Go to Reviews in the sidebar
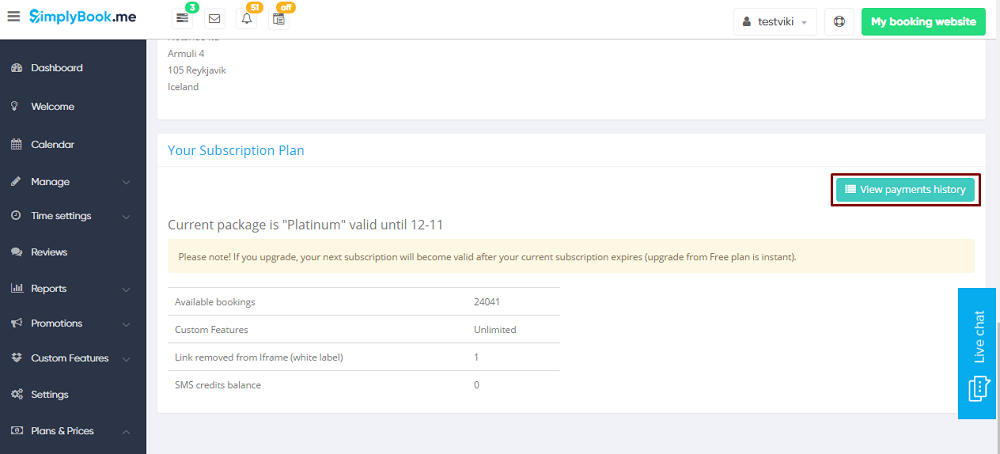Image resolution: width=1000 pixels, height=454 pixels. click(49, 252)
